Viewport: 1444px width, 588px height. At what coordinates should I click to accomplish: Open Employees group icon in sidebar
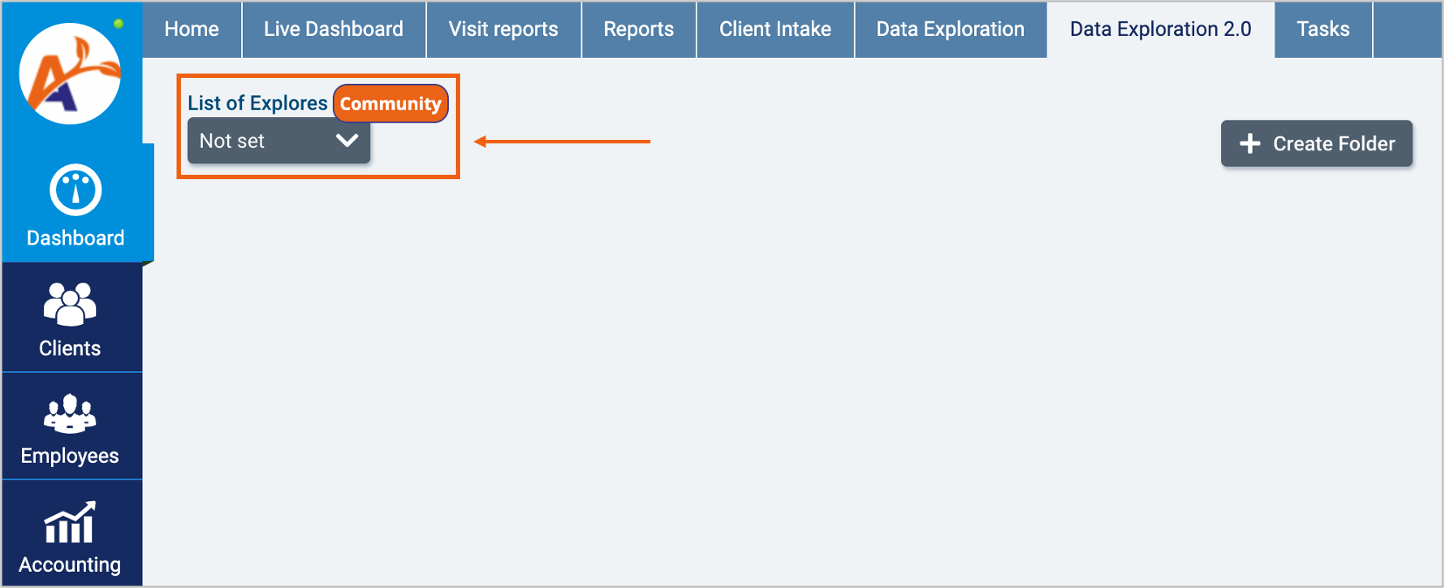click(x=70, y=413)
